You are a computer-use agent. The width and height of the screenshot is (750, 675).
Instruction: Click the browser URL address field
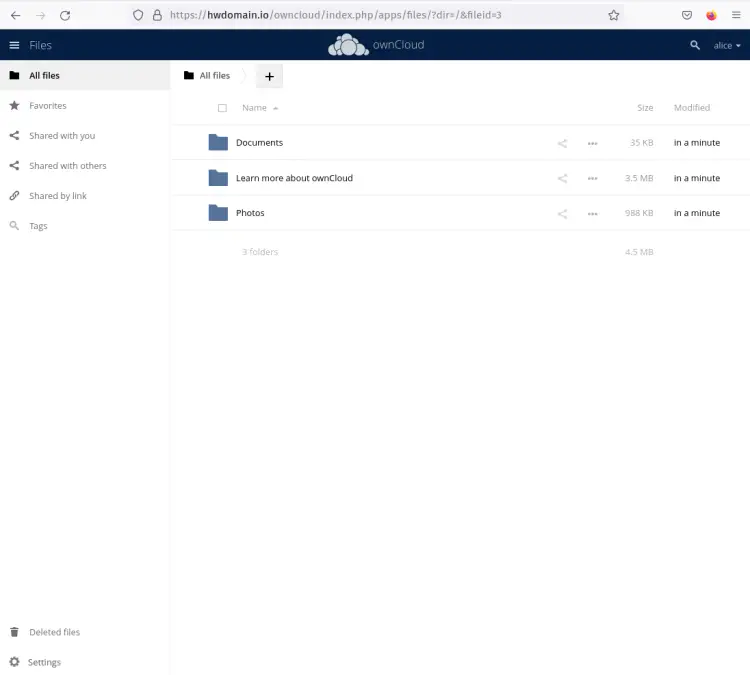pos(380,15)
